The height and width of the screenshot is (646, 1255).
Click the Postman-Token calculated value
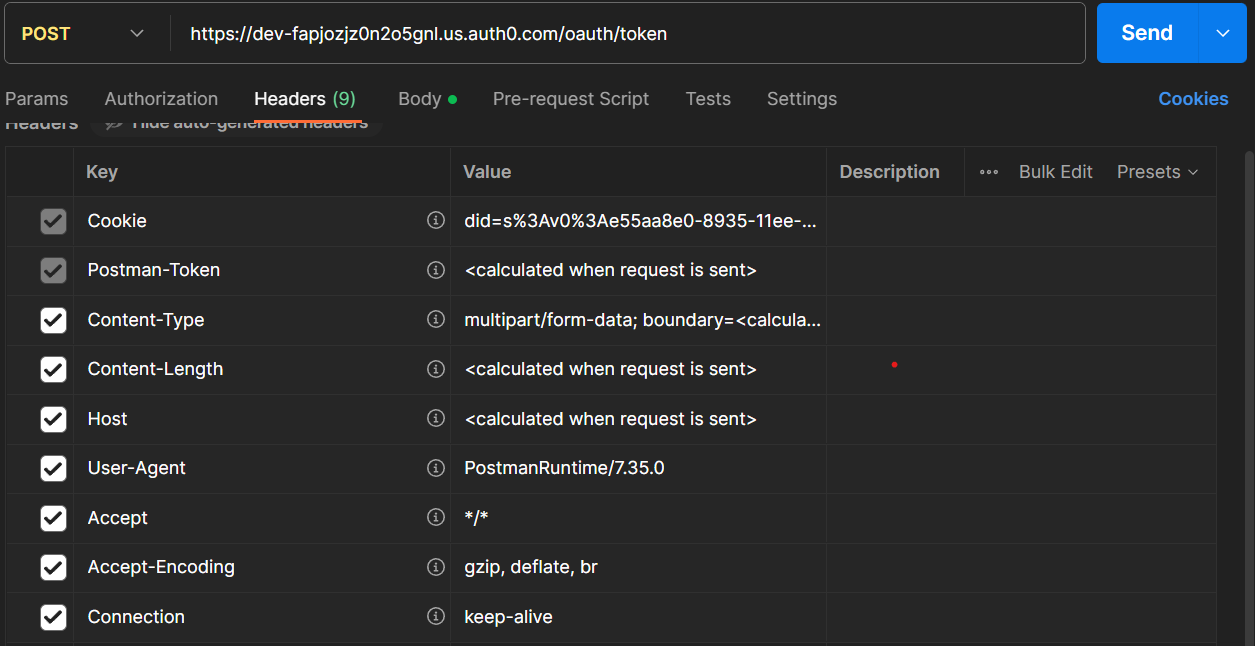click(x=610, y=270)
